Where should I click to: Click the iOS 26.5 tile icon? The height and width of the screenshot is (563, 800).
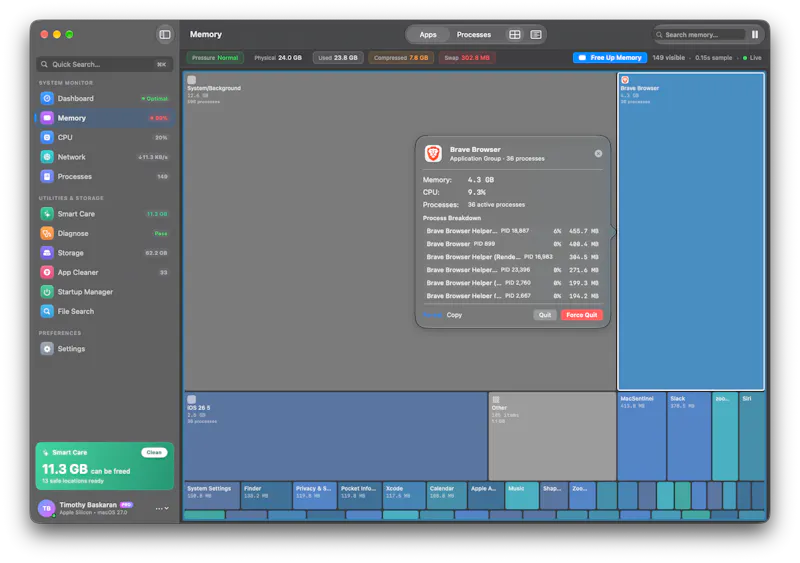(192, 399)
